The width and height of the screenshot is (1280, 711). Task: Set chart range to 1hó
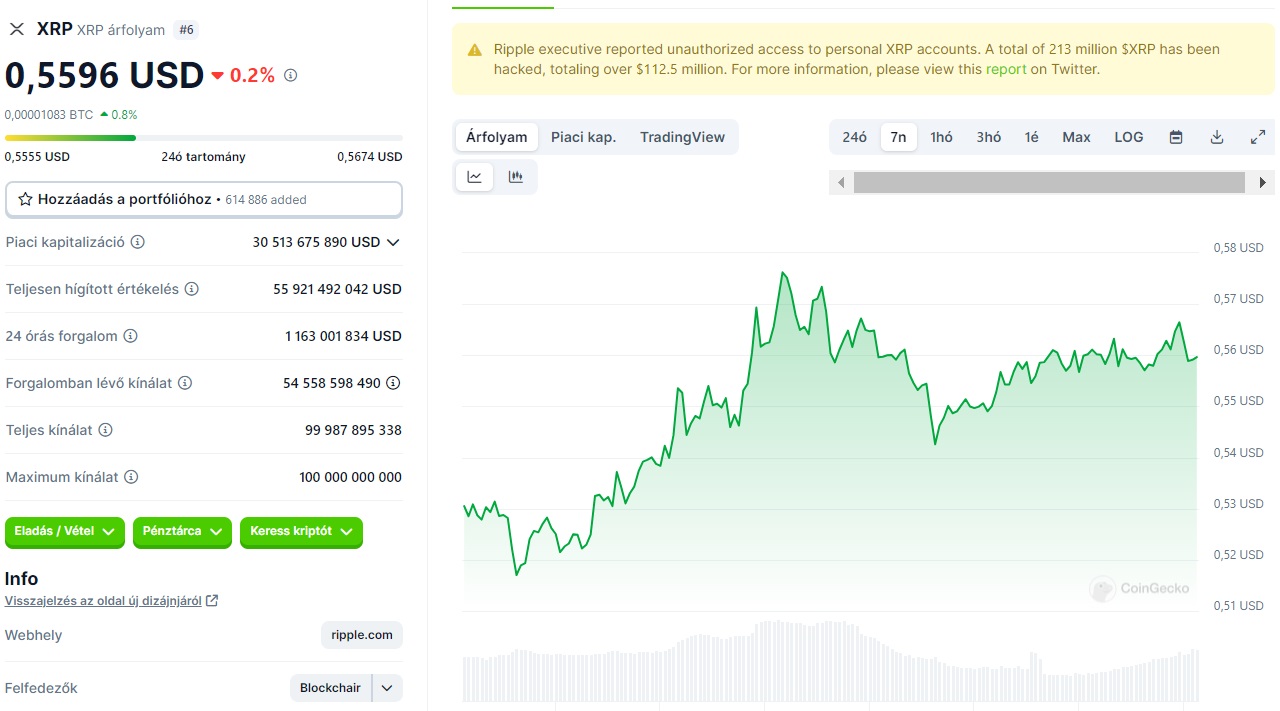coord(941,137)
